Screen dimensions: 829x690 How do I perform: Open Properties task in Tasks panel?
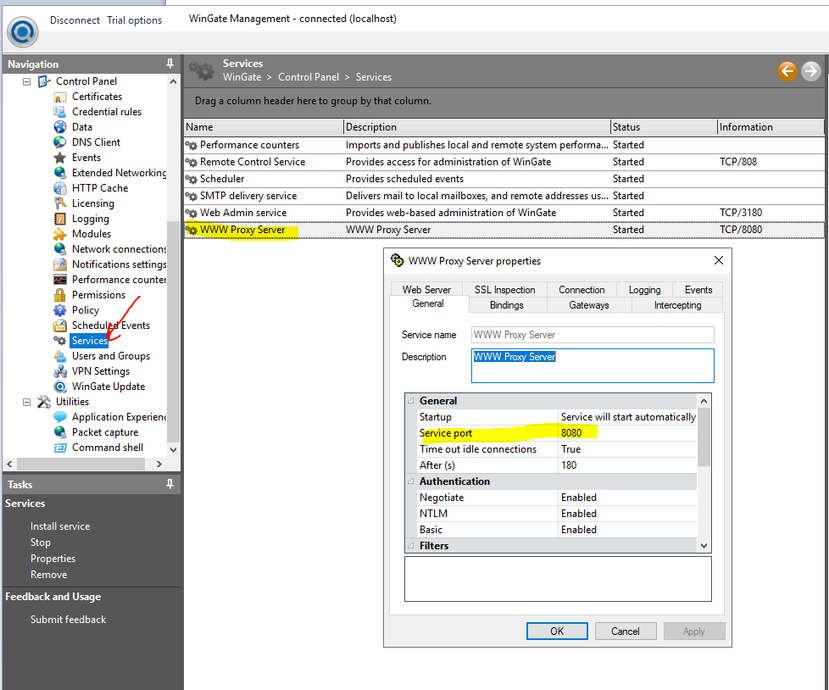point(53,558)
